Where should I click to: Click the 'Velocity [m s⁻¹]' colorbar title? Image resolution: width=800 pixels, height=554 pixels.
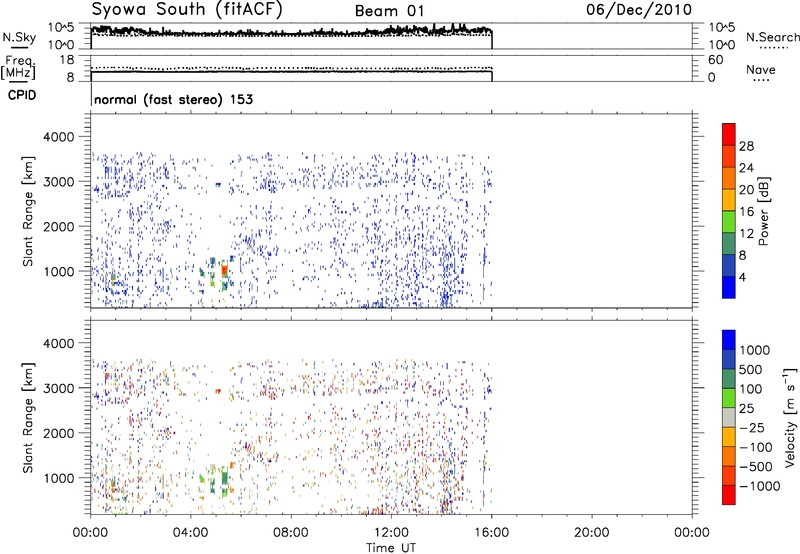[790, 417]
